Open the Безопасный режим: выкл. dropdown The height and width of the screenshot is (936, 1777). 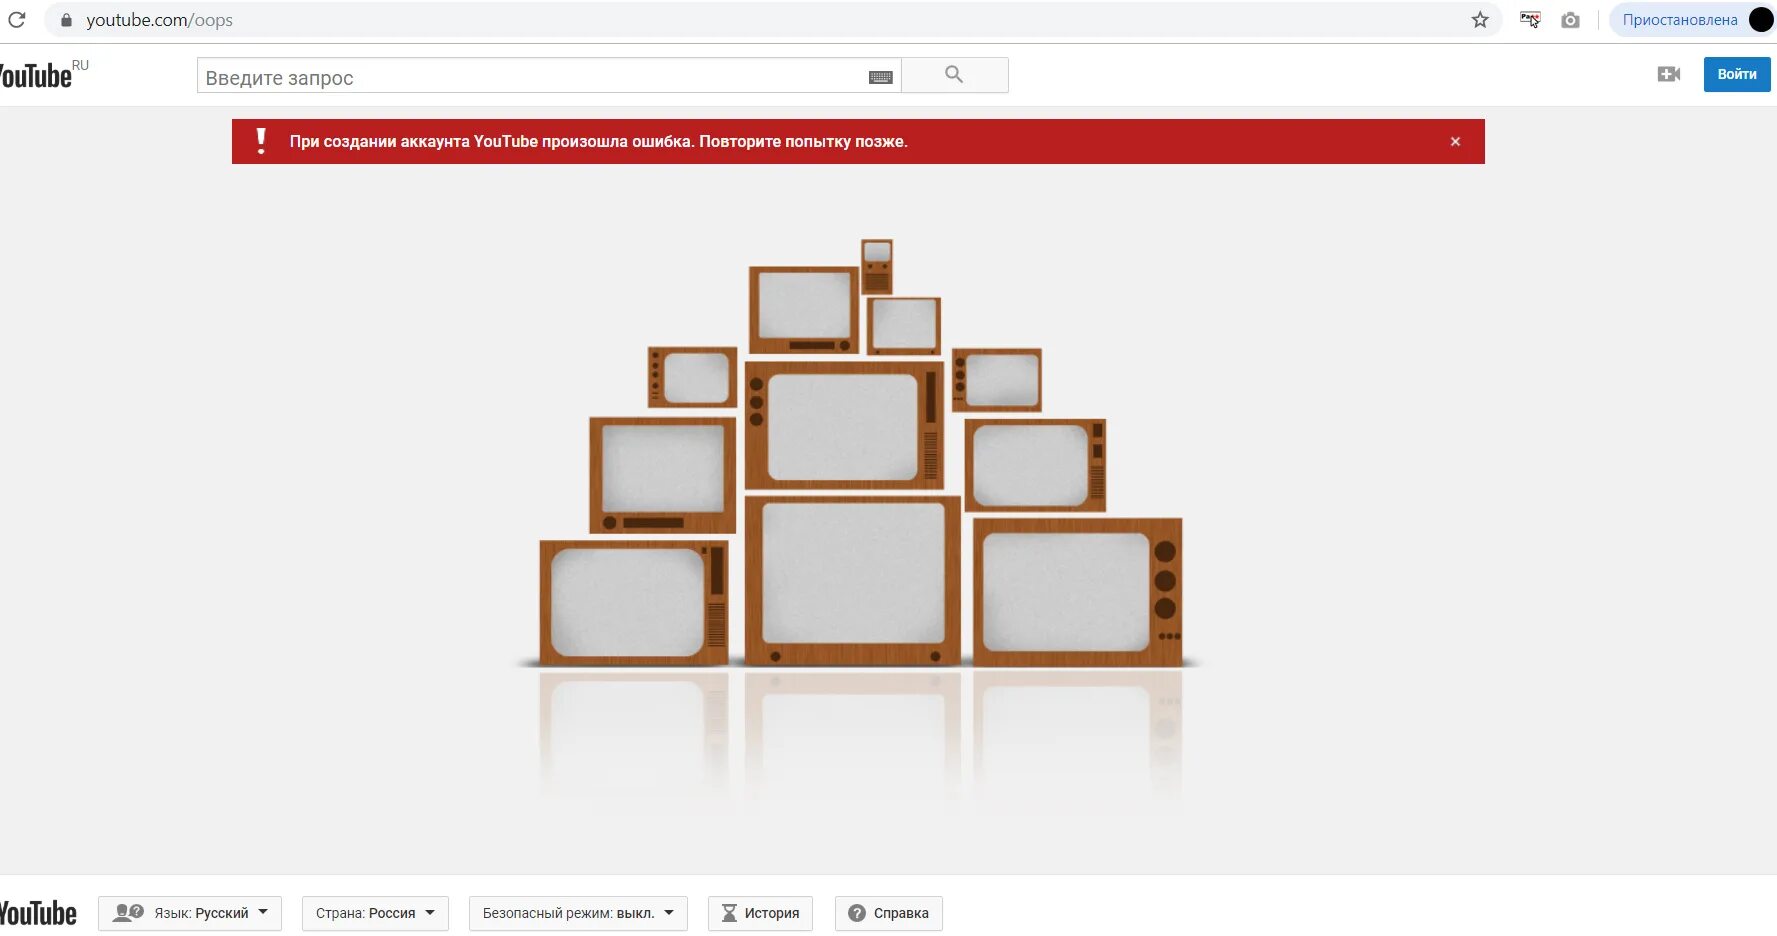(x=578, y=913)
